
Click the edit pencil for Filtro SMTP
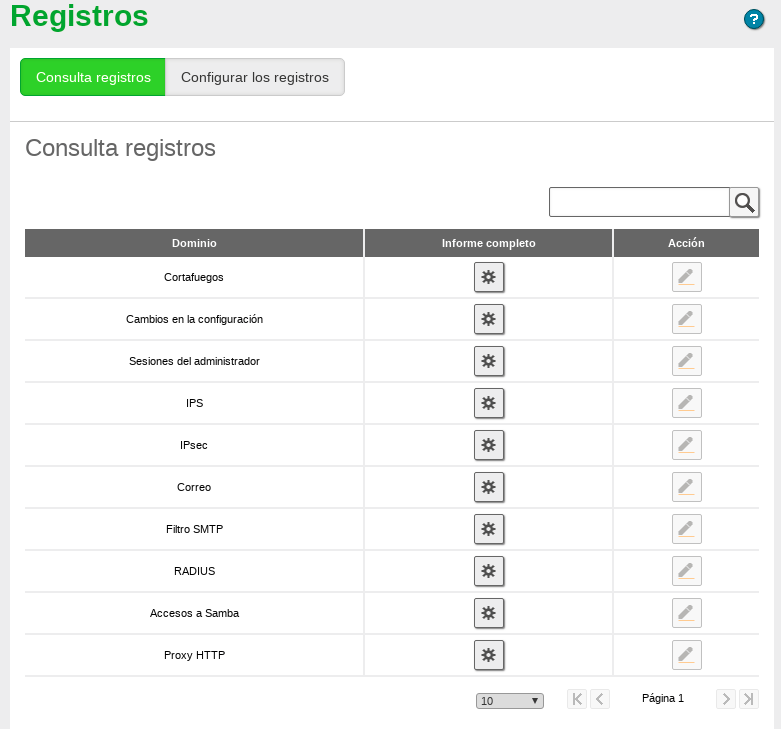(x=686, y=529)
